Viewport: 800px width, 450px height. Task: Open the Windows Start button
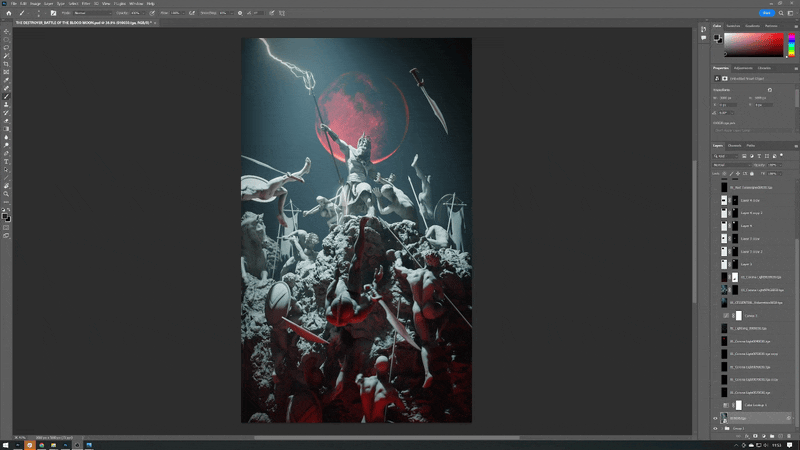pos(6,445)
